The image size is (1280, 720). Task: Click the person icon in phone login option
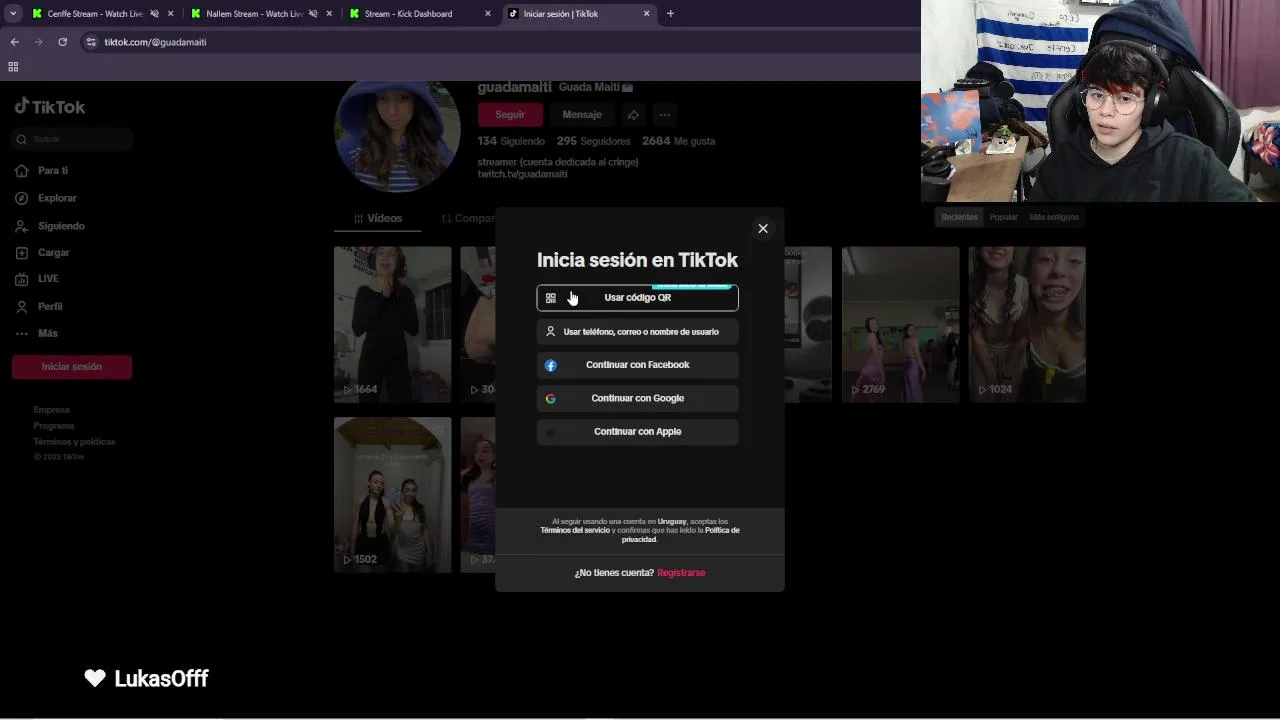tap(551, 331)
